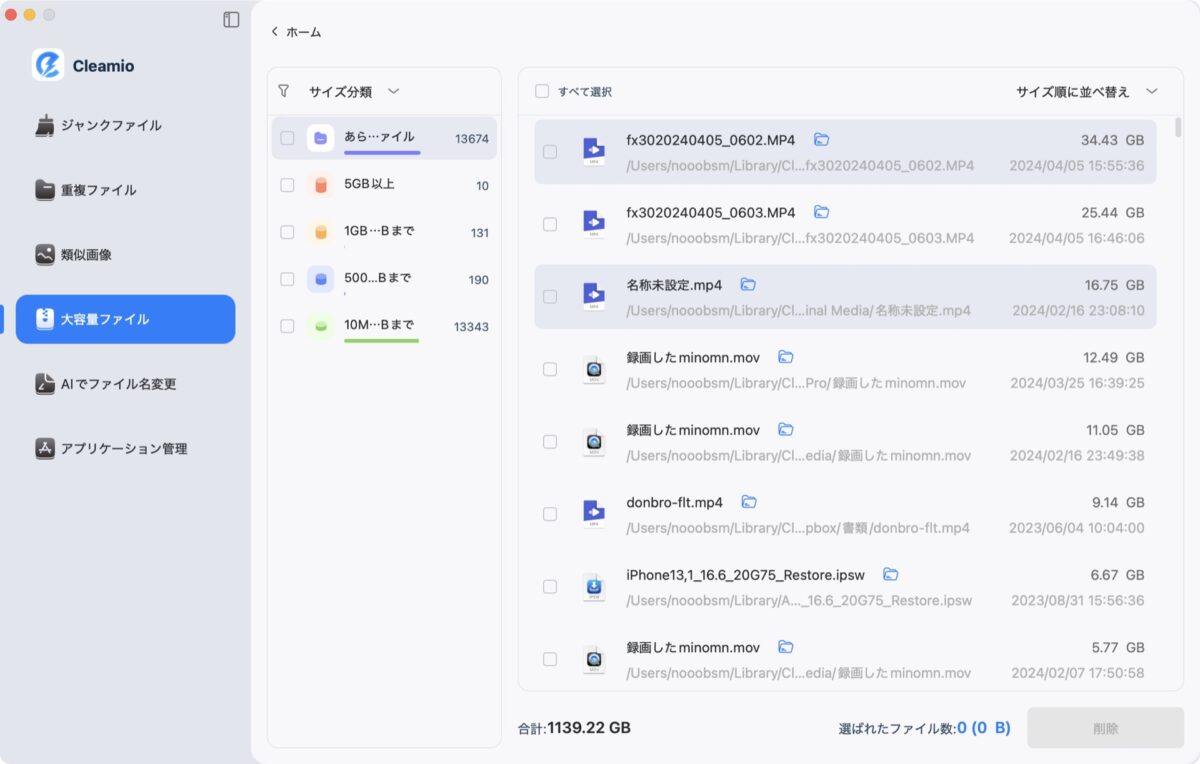Reveal fx3020240405_0602.MP4 in folder icon
Image resolution: width=1200 pixels, height=764 pixels.
click(x=821, y=139)
